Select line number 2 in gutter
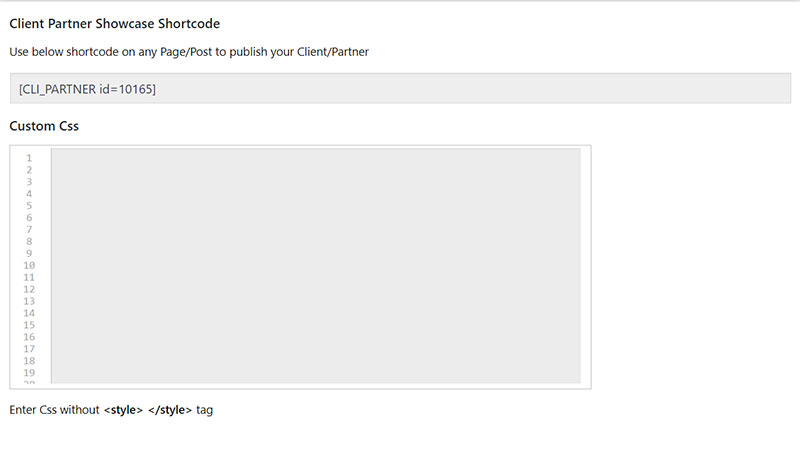This screenshot has height=453, width=800. click(29, 170)
